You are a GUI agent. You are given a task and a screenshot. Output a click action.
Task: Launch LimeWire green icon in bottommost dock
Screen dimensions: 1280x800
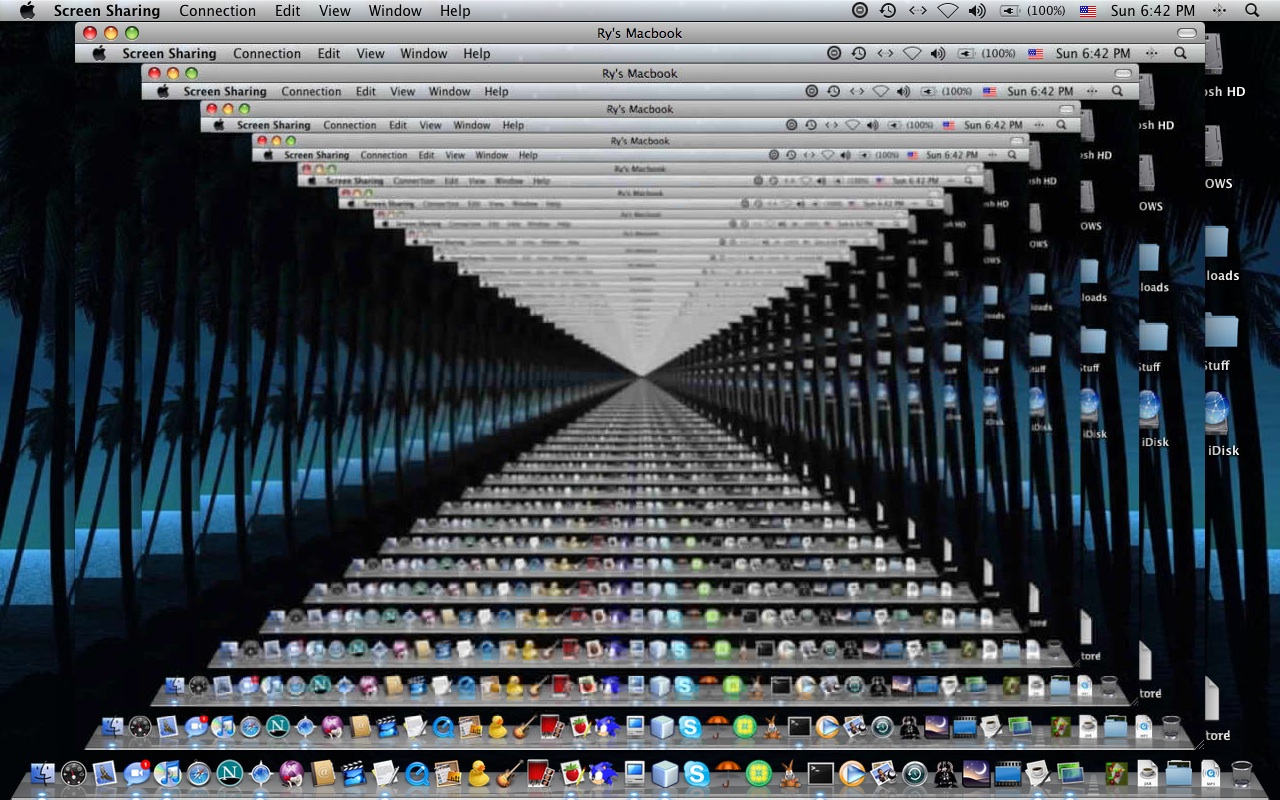(x=759, y=773)
